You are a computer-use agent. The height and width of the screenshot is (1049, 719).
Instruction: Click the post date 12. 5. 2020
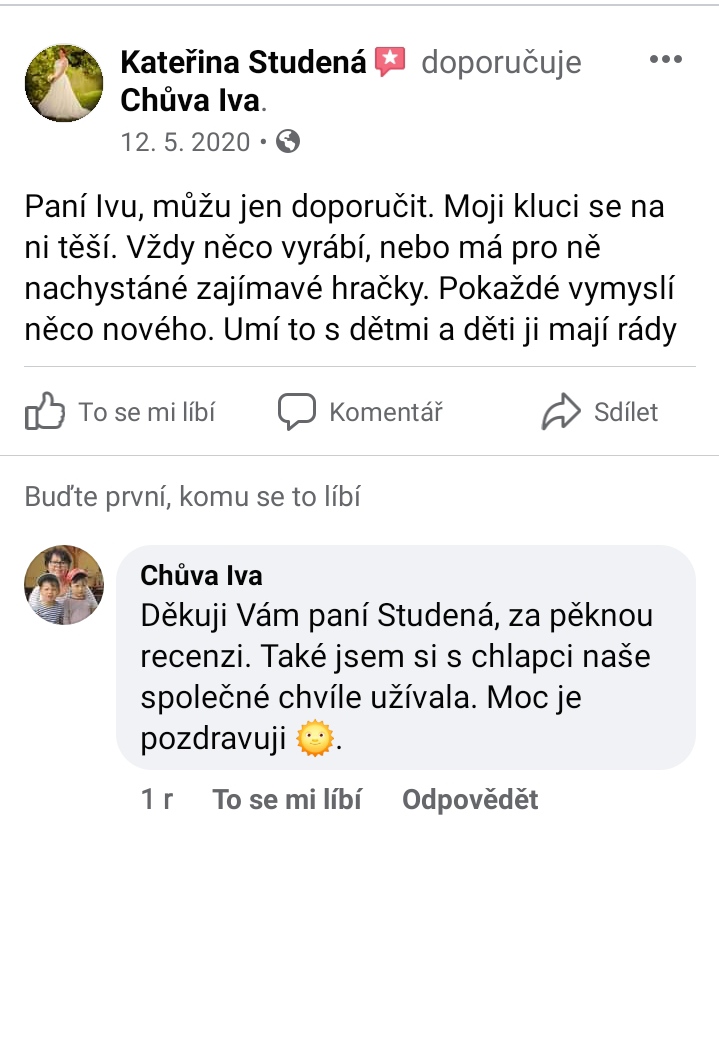coord(185,142)
